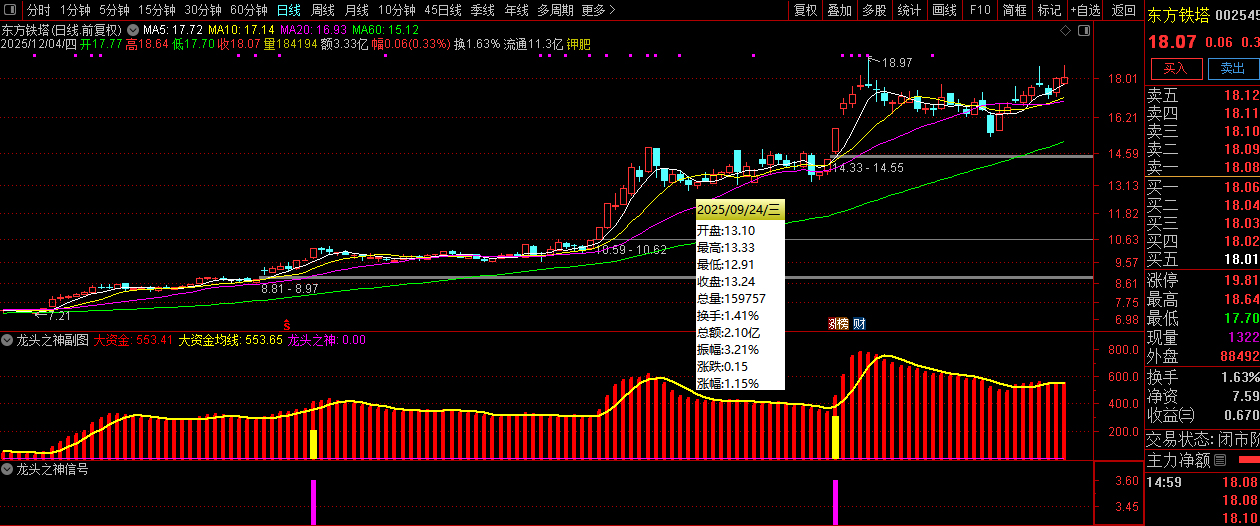The height and width of the screenshot is (526, 1260).
Task: Click the first magenta signal bar in 龙头之神信号
Action: [x=313, y=502]
